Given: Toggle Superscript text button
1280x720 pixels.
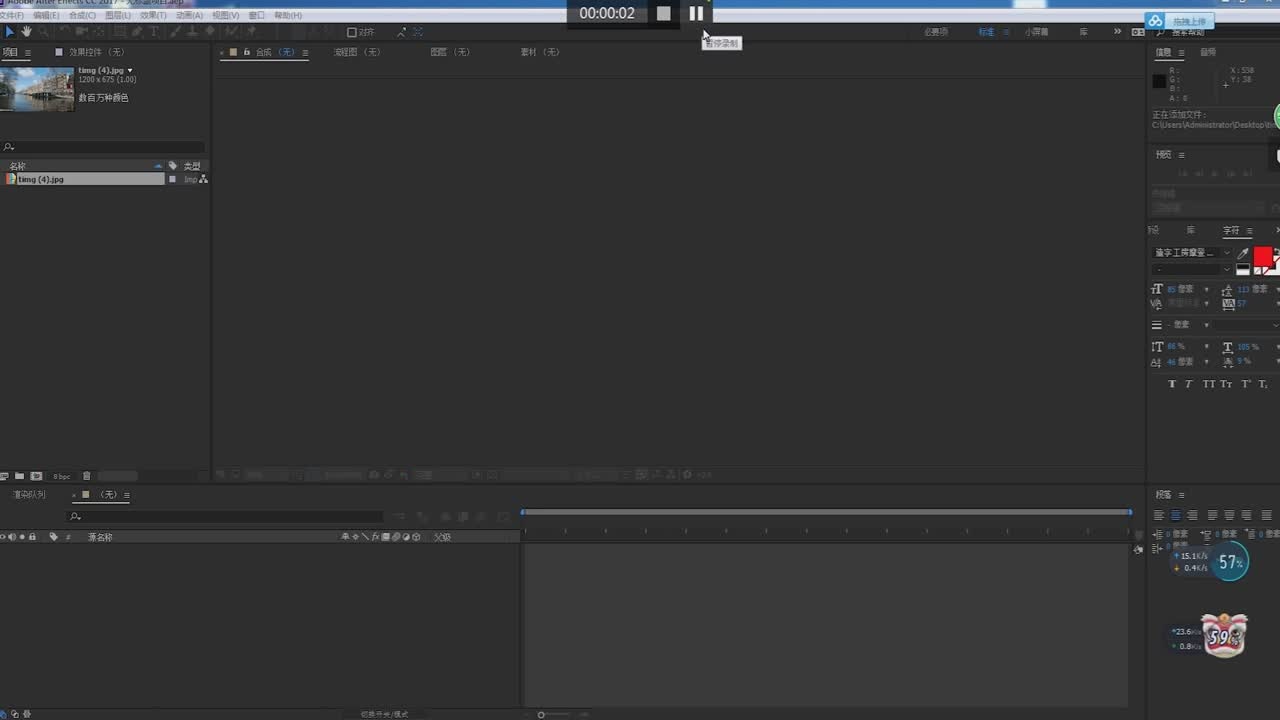Looking at the screenshot, I should (1246, 384).
